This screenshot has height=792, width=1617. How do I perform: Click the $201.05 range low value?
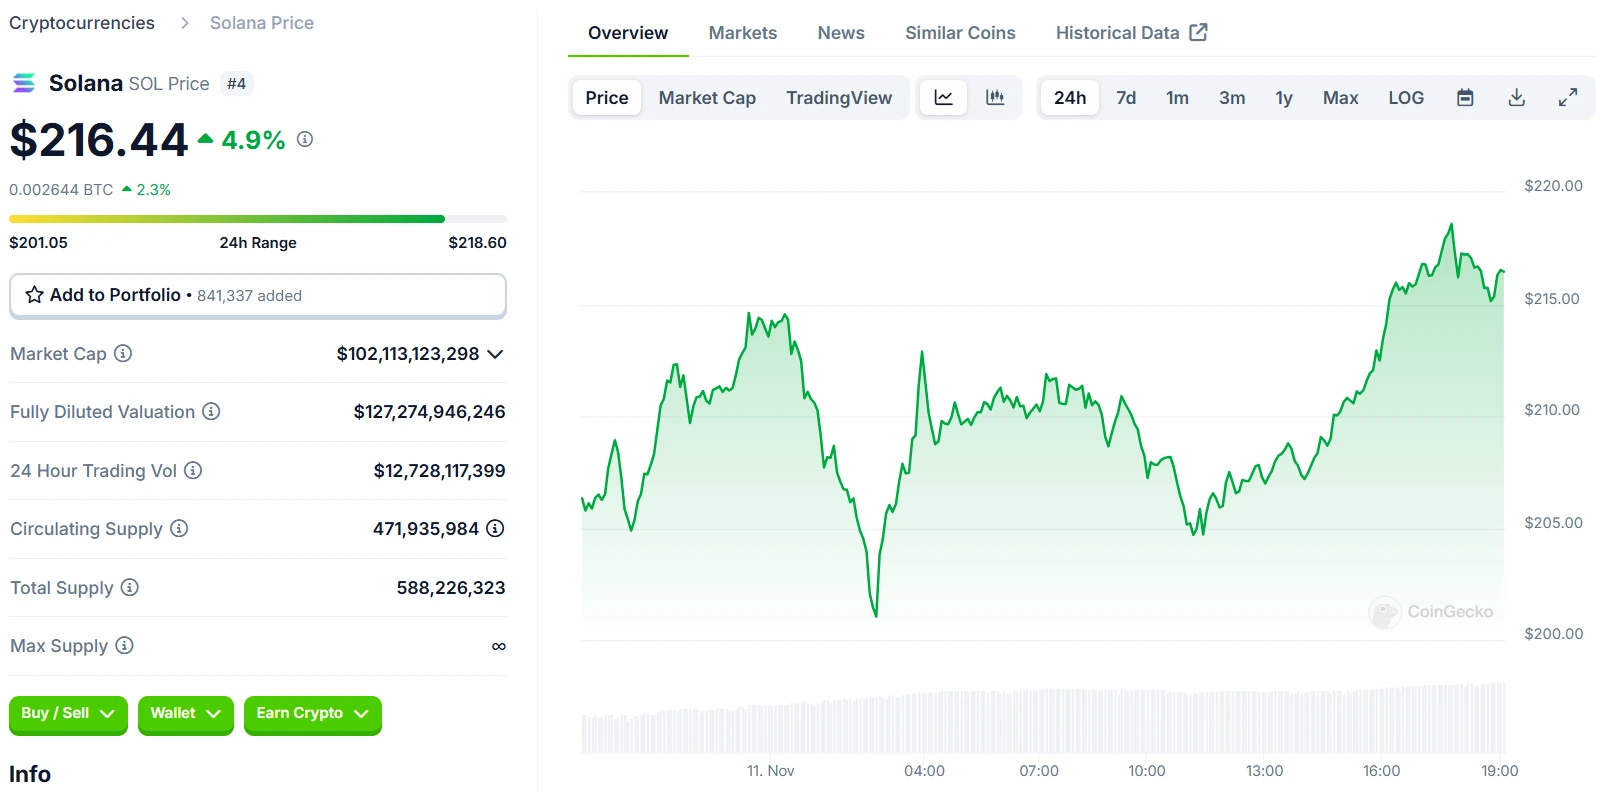click(39, 243)
